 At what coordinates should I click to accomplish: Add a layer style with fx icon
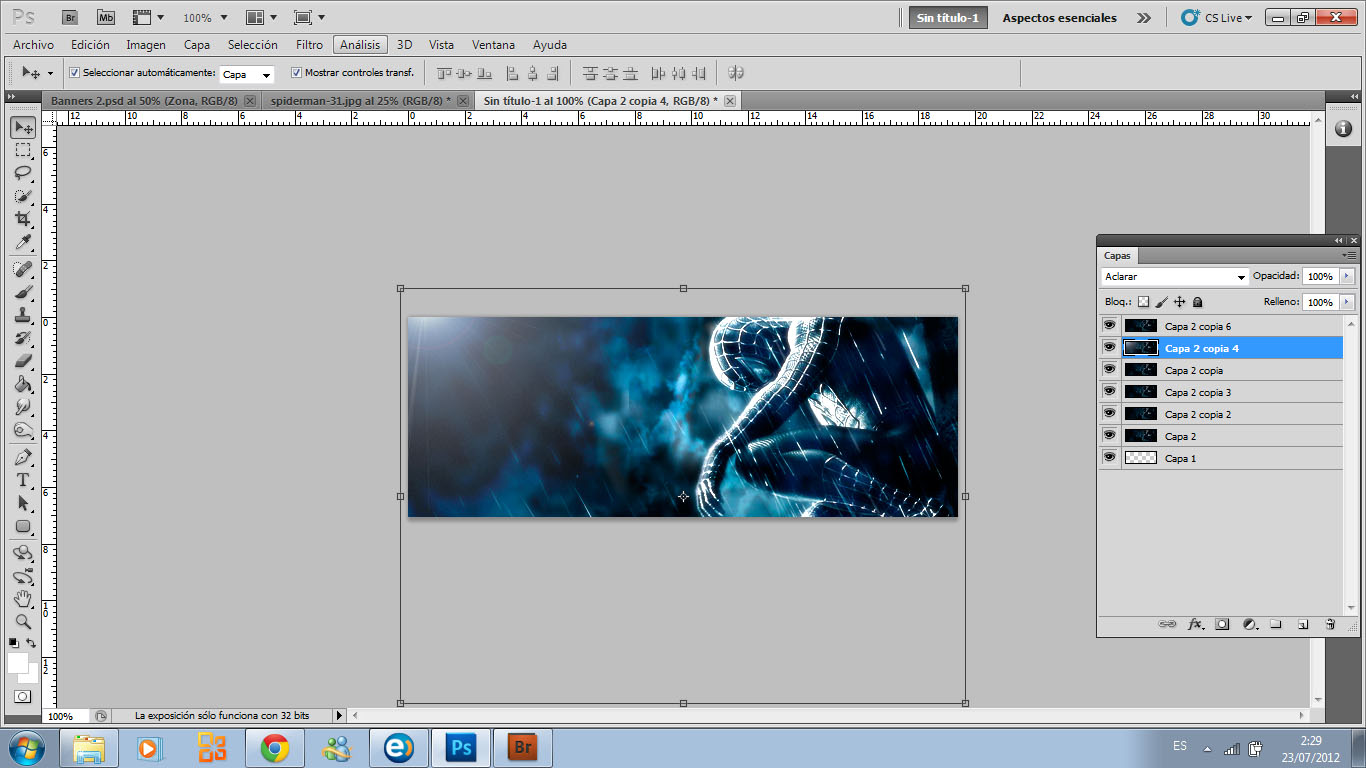click(x=1195, y=624)
